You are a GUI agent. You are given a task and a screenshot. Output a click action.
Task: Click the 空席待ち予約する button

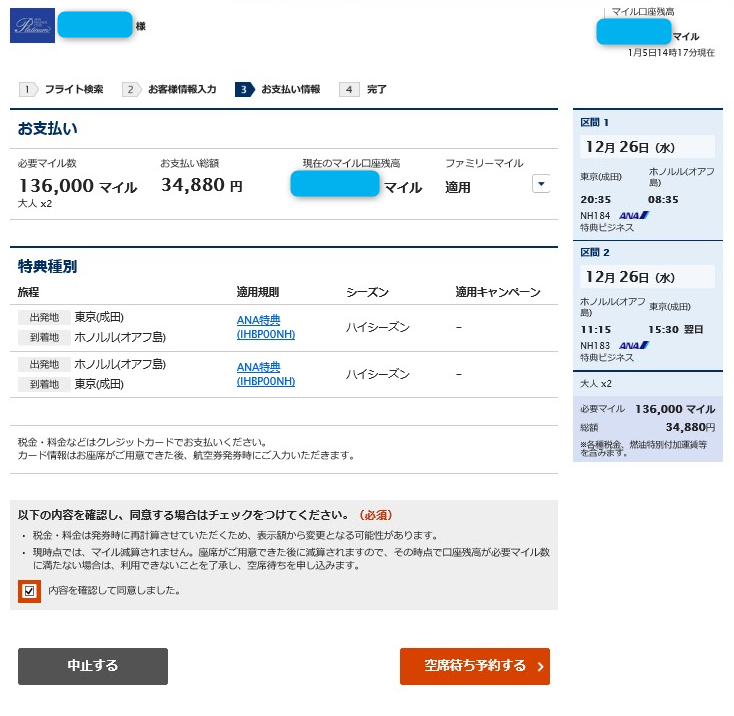(475, 666)
